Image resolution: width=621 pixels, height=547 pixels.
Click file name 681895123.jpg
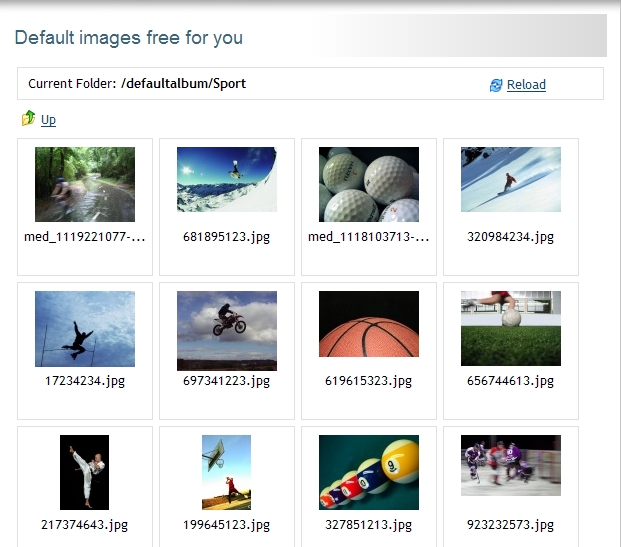coord(227,237)
